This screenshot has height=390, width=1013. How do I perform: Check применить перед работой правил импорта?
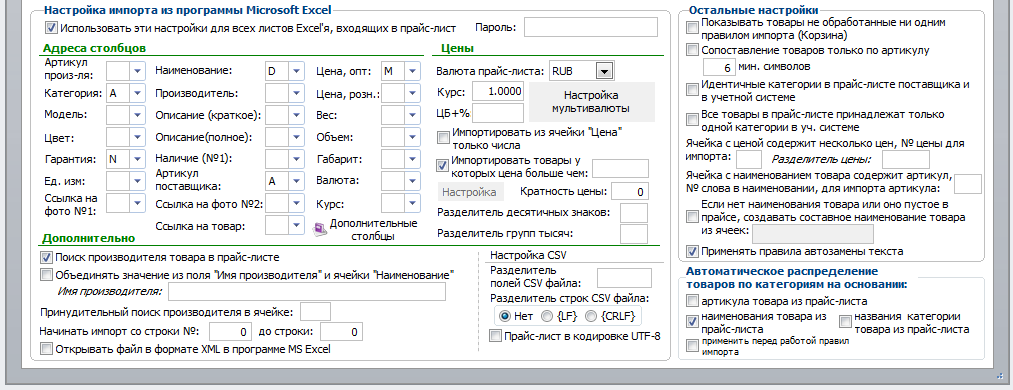[x=693, y=346]
